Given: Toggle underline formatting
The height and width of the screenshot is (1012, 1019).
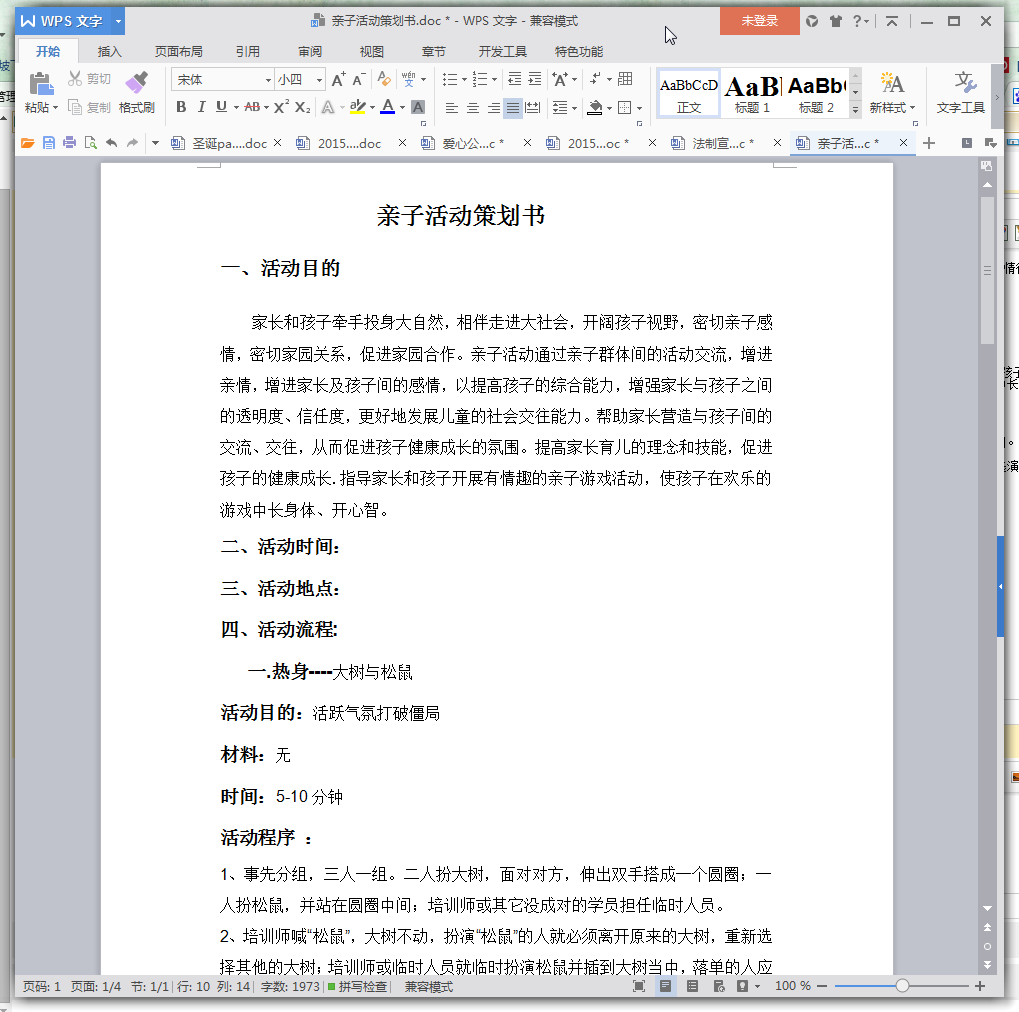Looking at the screenshot, I should click(x=222, y=107).
